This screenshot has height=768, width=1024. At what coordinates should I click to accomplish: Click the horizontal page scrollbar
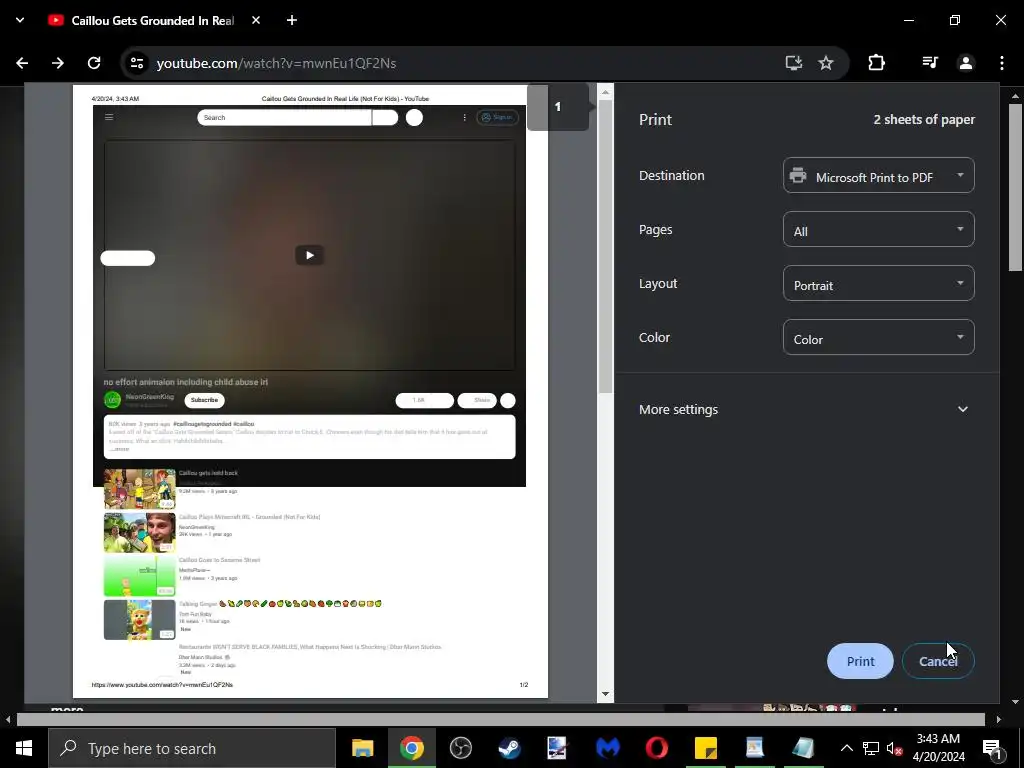tap(500, 719)
